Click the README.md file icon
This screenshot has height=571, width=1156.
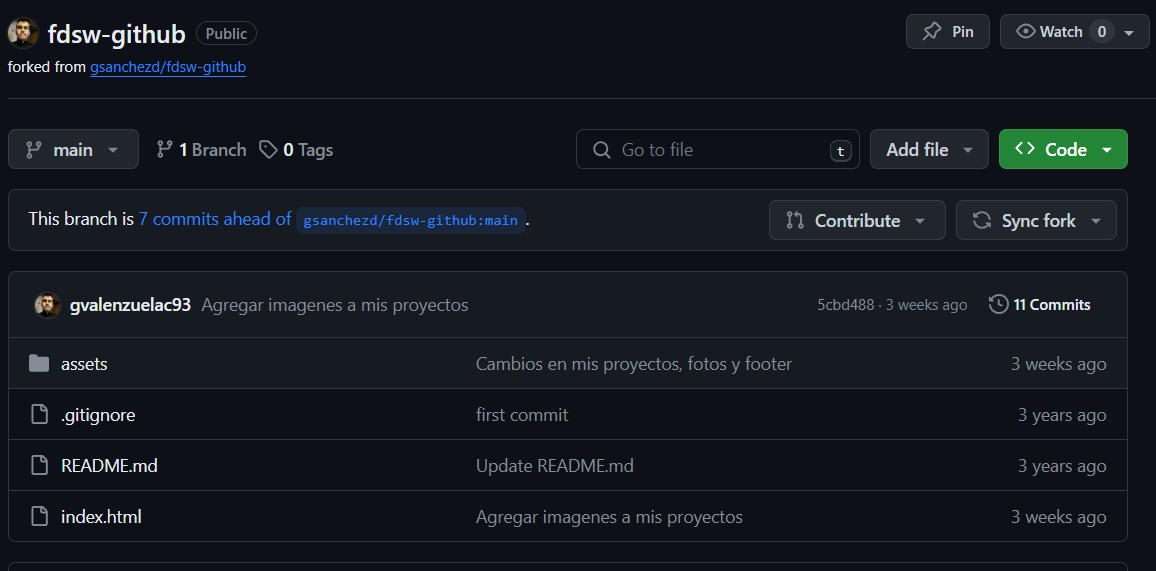click(39, 466)
